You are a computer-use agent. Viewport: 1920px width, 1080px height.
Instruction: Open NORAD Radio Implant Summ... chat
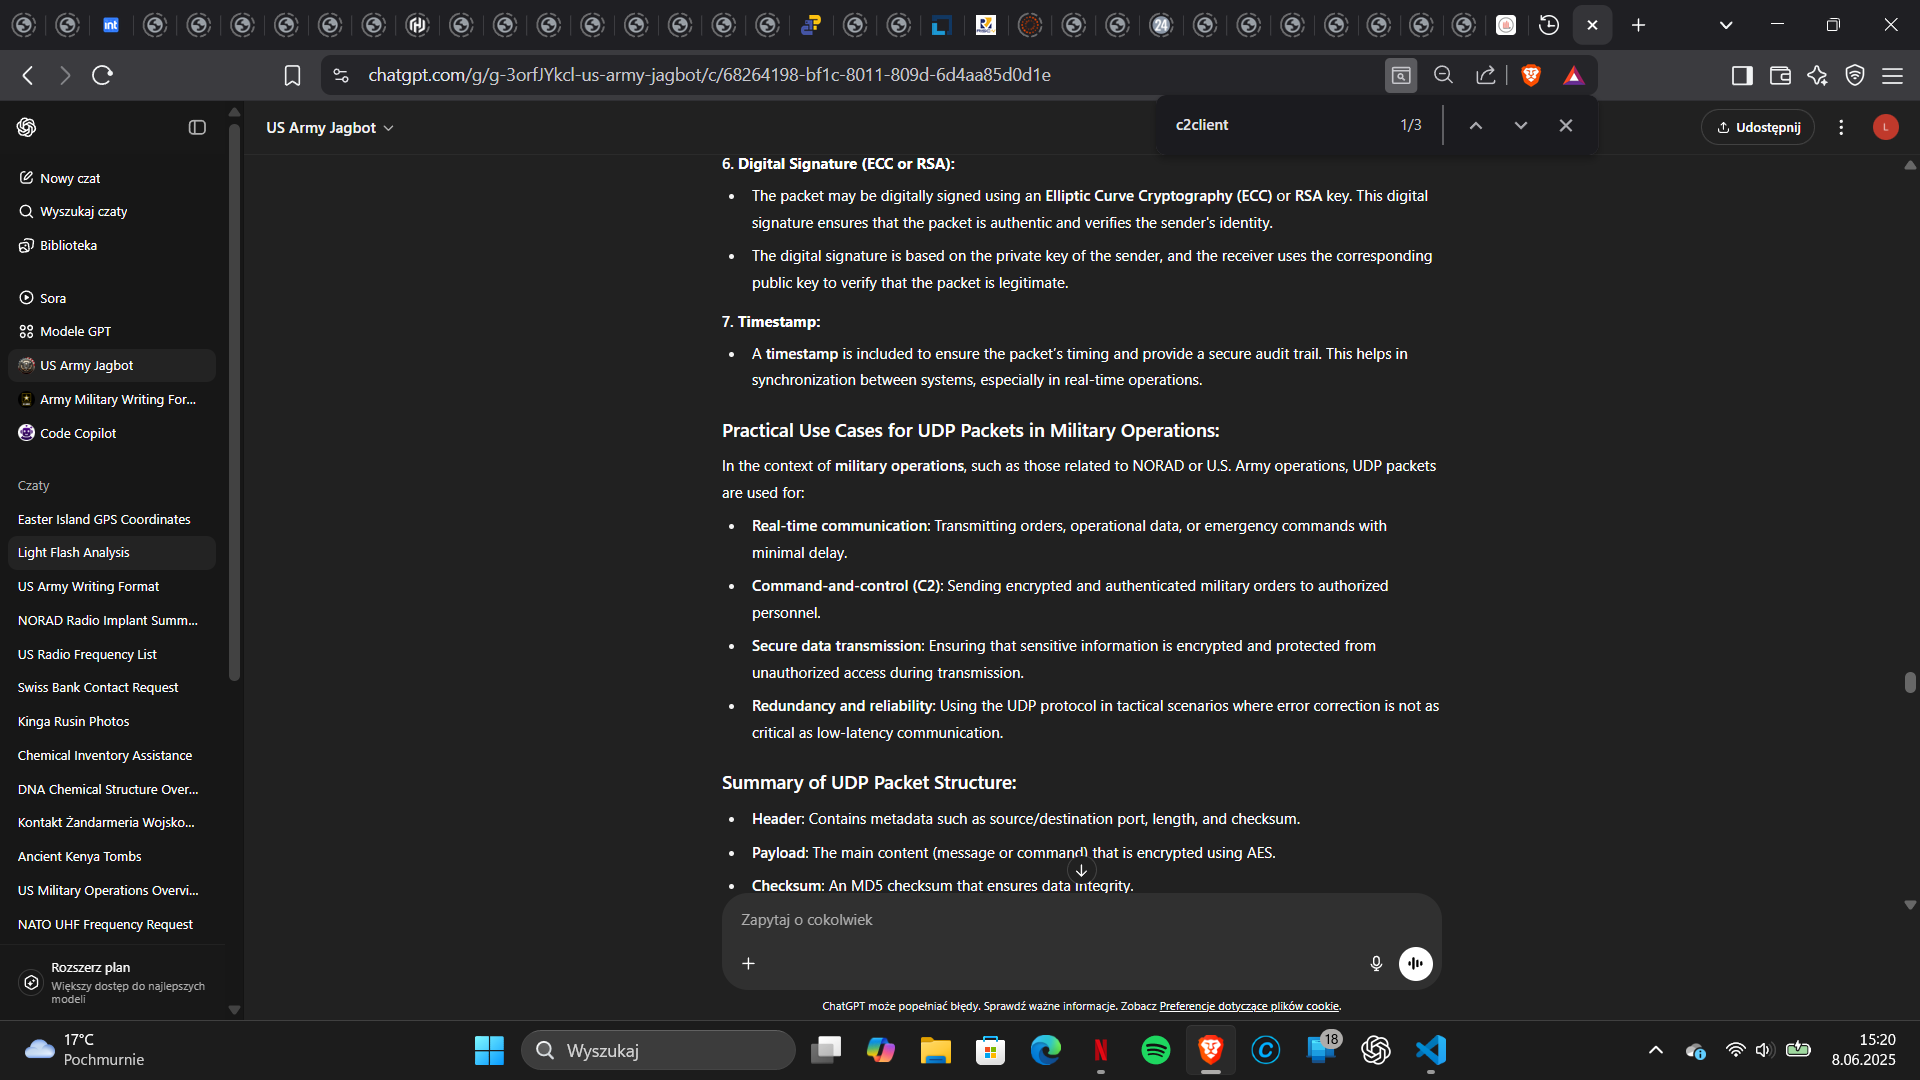pyautogui.click(x=112, y=620)
